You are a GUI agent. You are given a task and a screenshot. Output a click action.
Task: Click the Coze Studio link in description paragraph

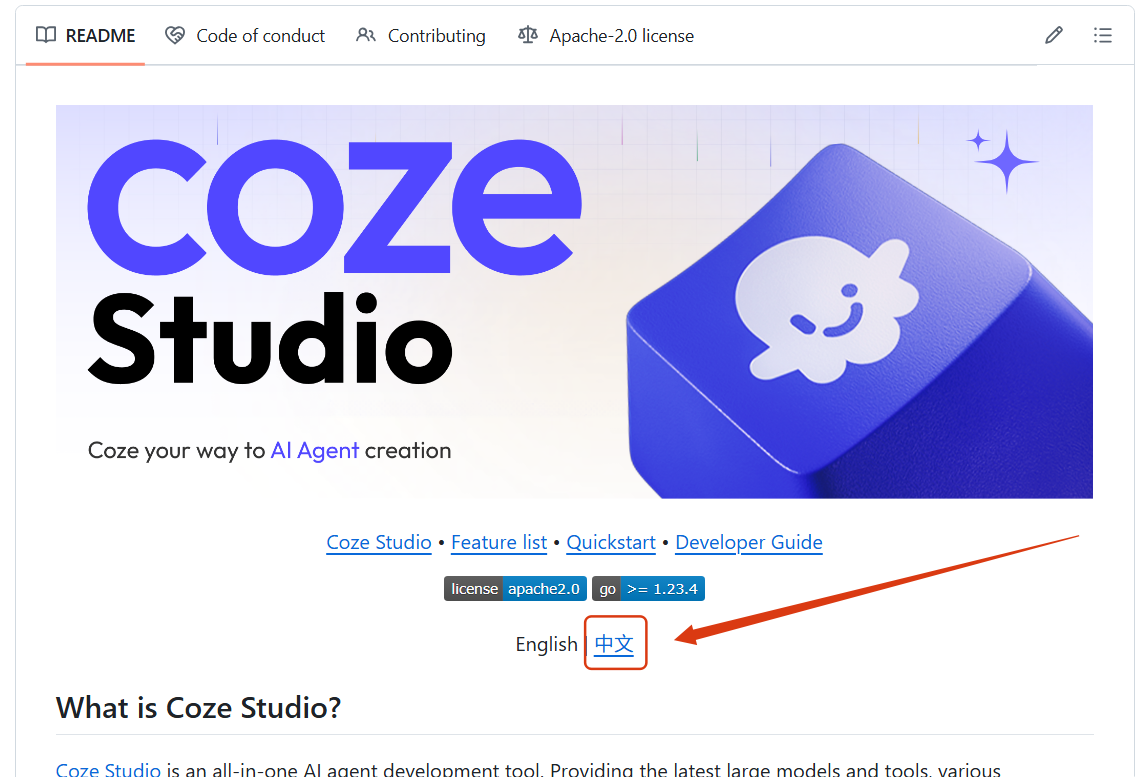(x=108, y=770)
